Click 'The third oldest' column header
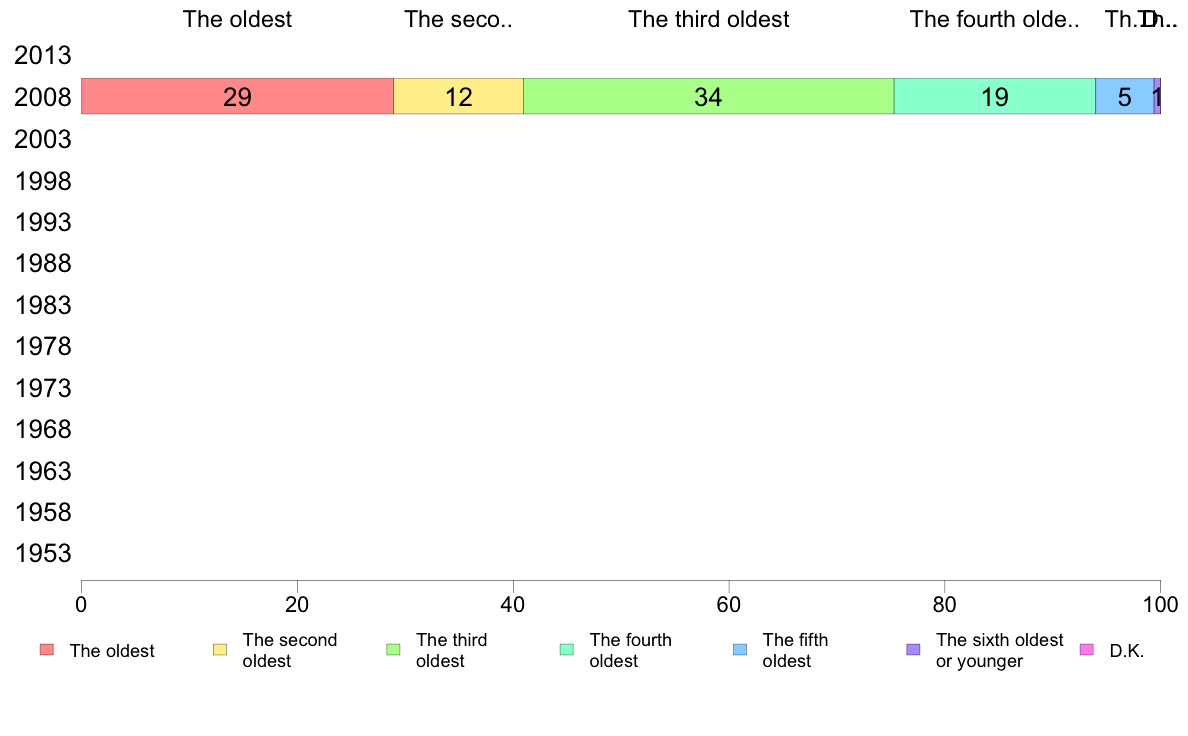 pyautogui.click(x=708, y=19)
